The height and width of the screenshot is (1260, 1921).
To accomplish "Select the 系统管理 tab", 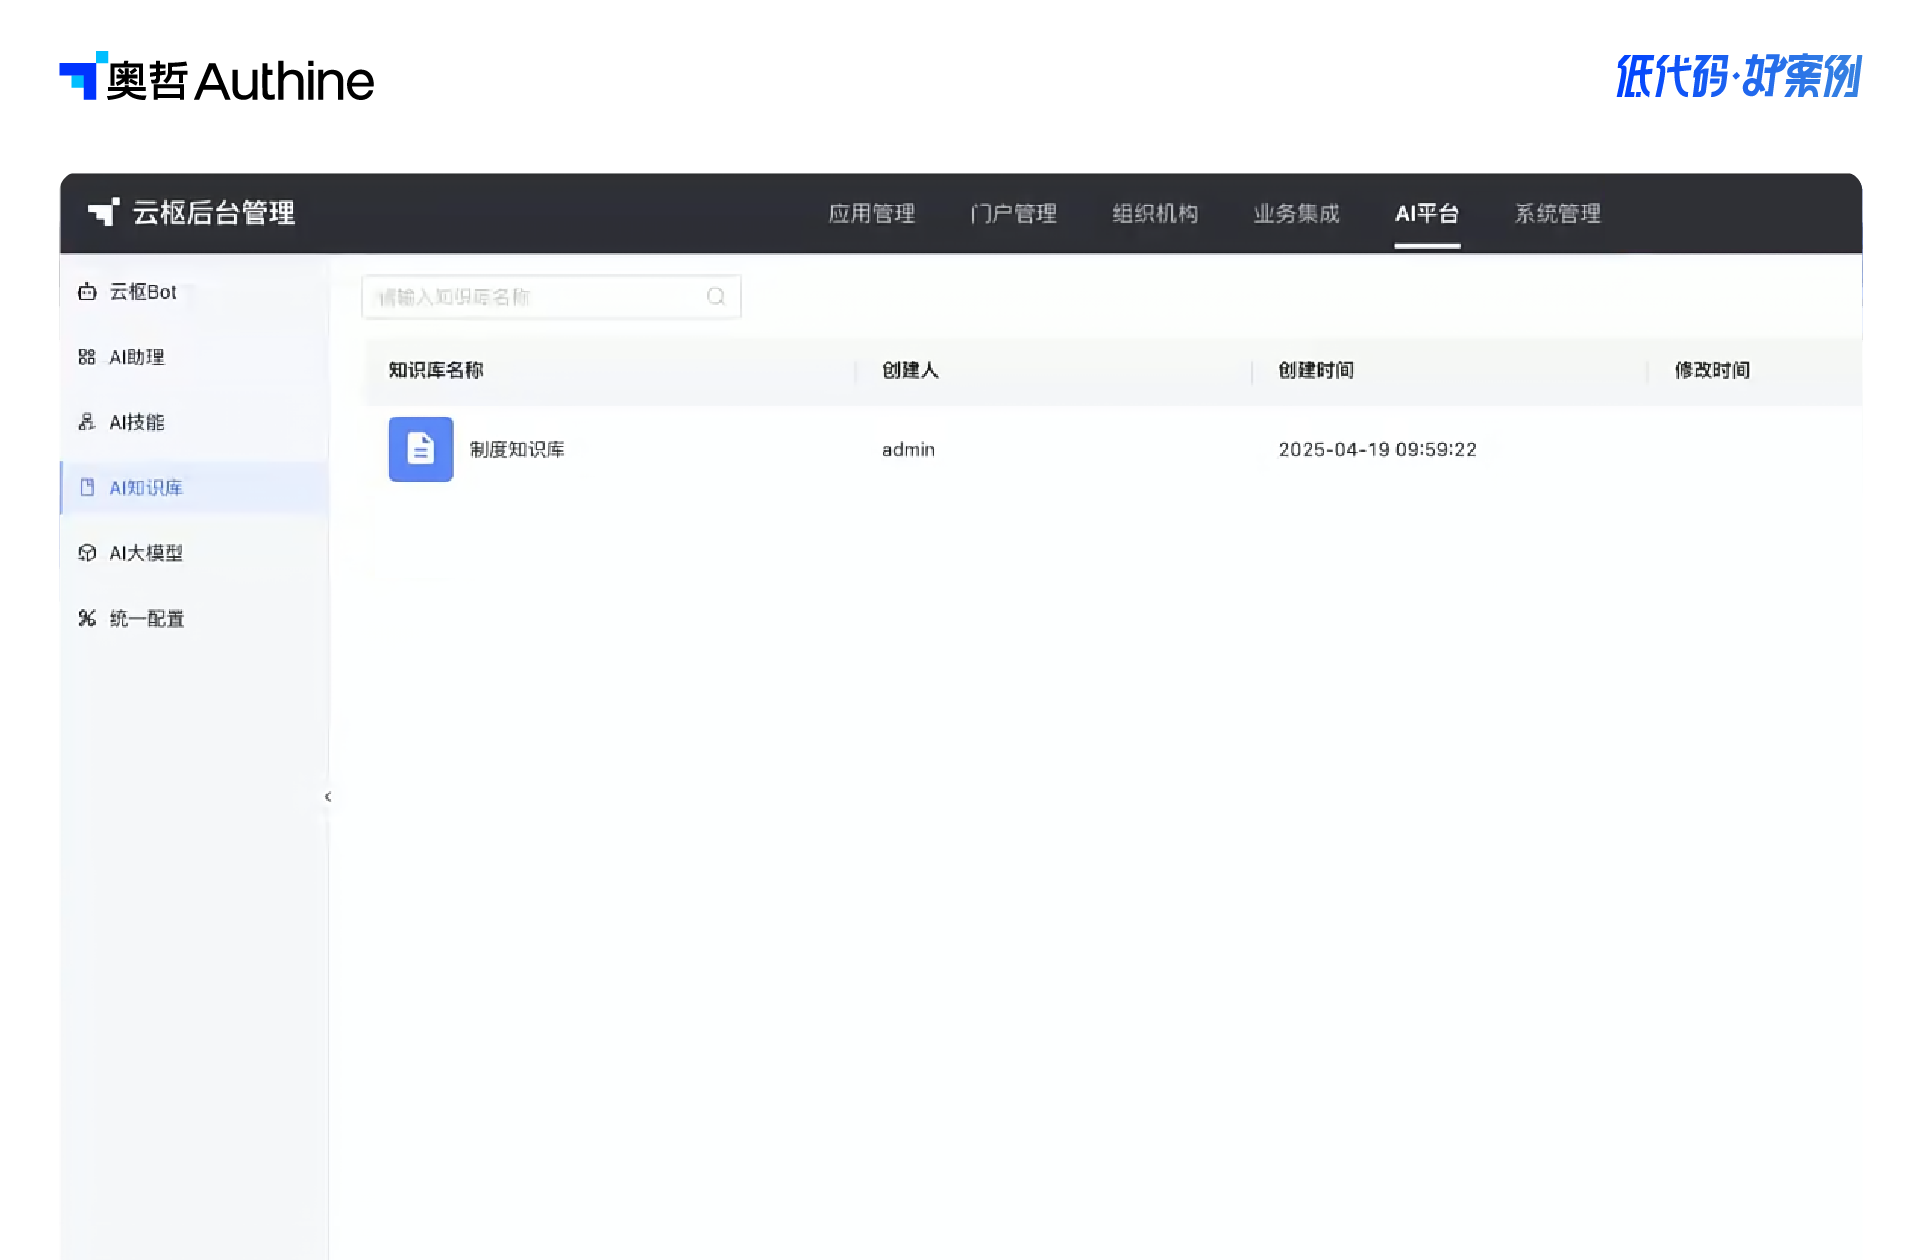I will [x=1557, y=213].
